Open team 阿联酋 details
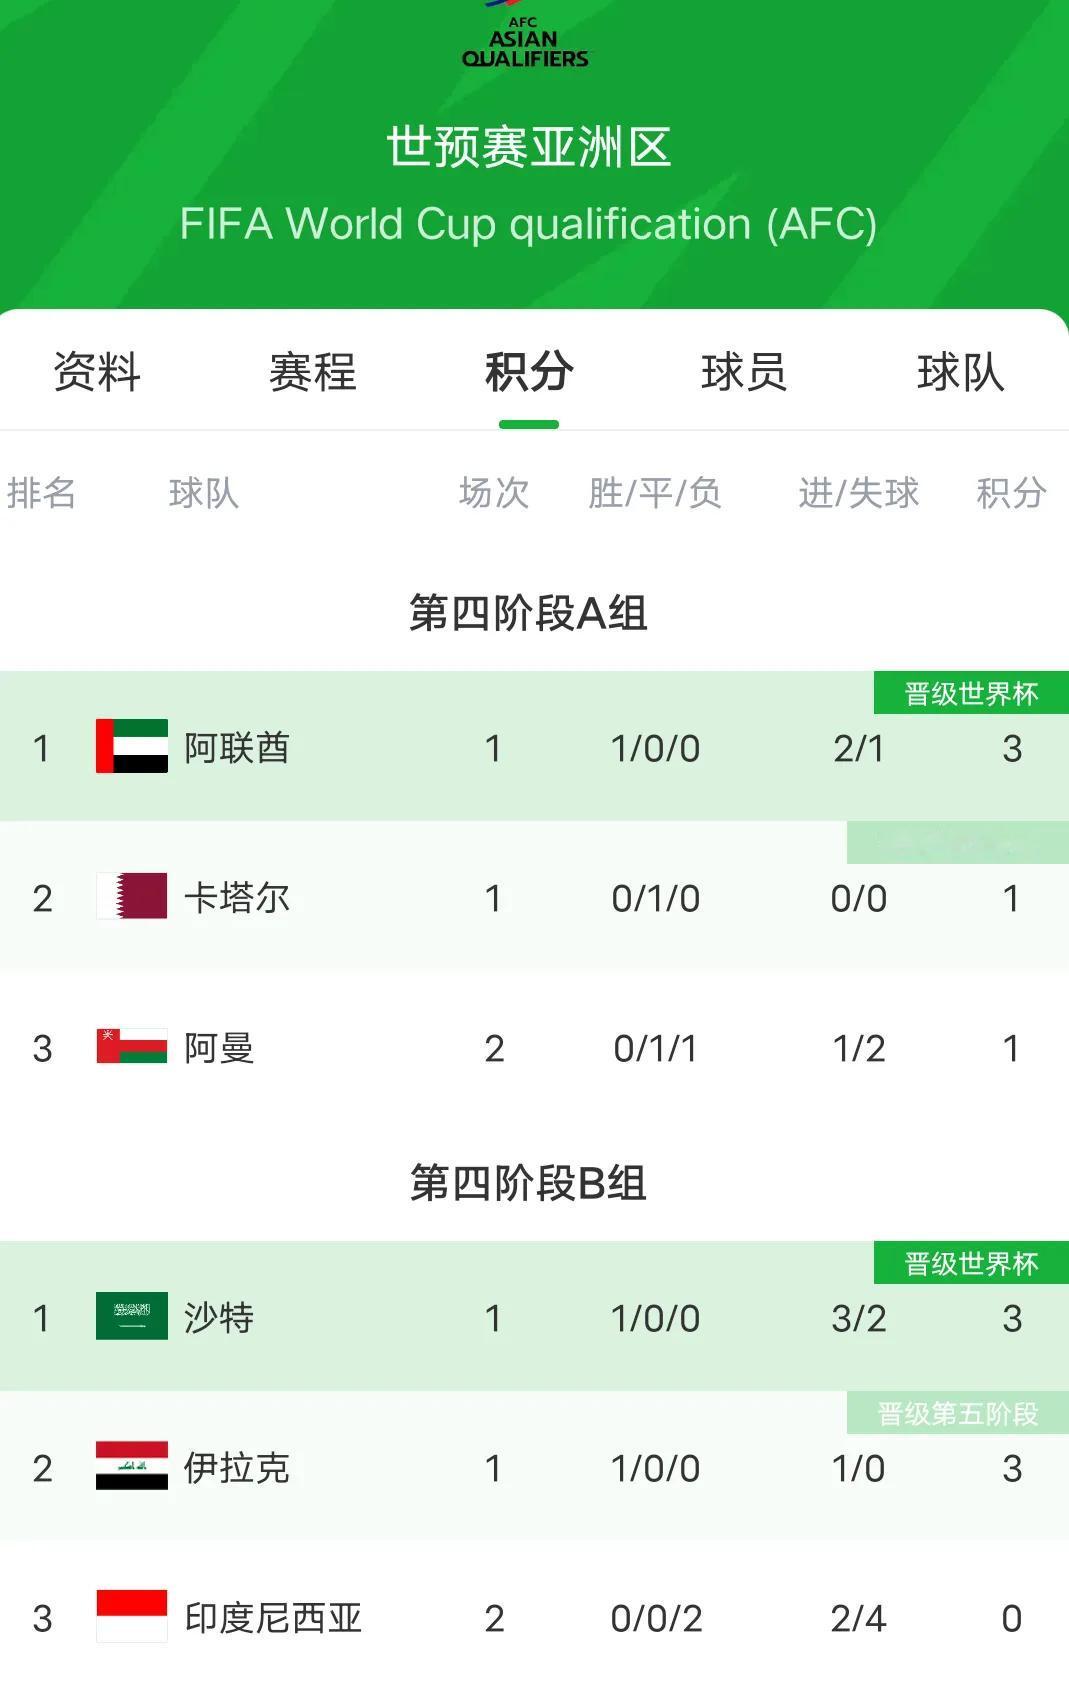This screenshot has width=1069, height=1697. 237,748
